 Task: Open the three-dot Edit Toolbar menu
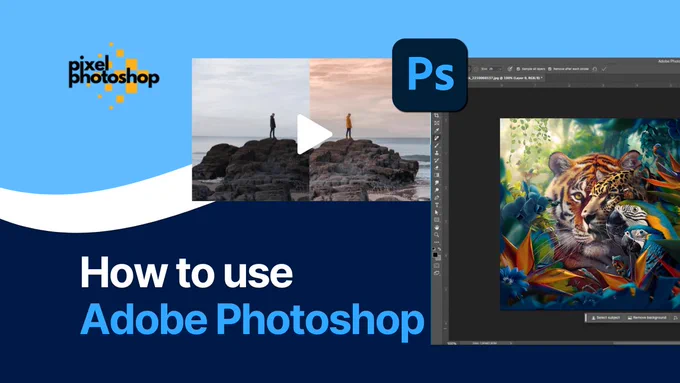coord(437,242)
